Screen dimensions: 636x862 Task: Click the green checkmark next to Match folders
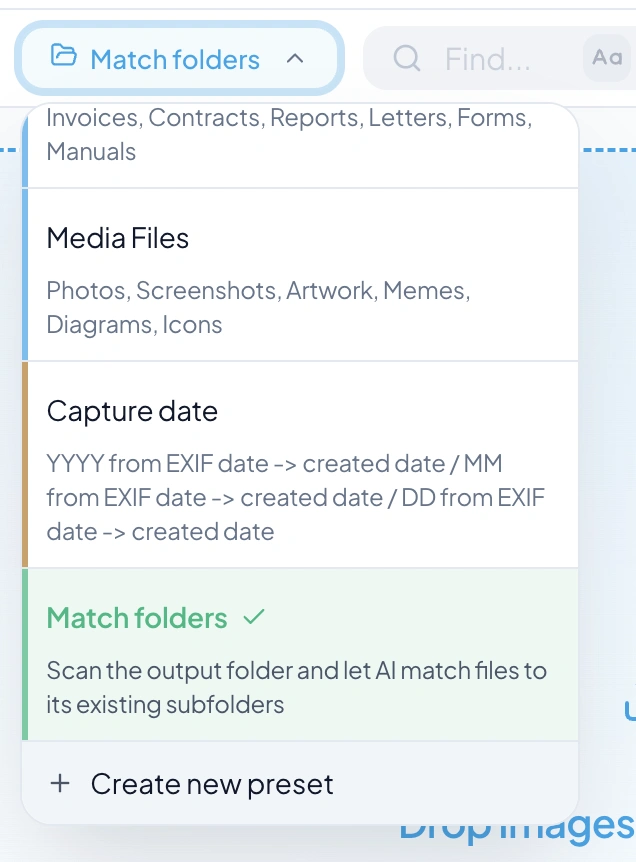click(254, 618)
